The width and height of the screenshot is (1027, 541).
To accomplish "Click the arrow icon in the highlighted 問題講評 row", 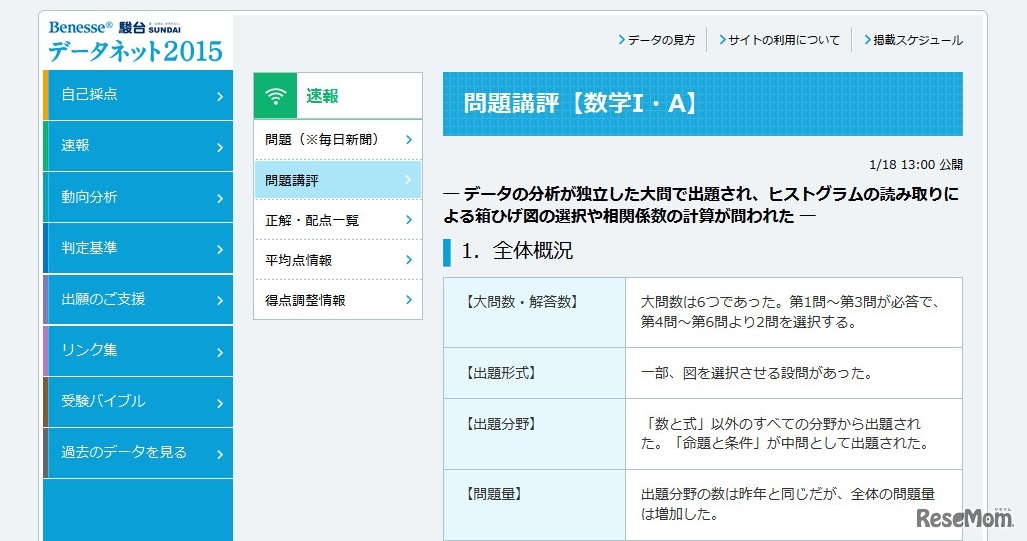I will pos(409,179).
